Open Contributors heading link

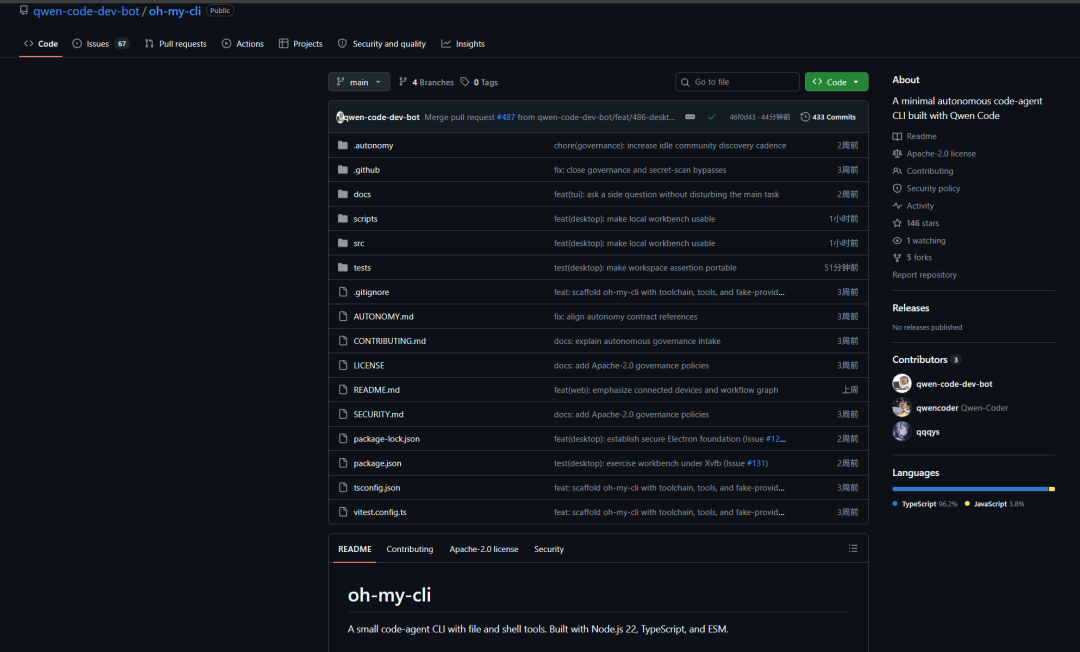[x=926, y=359]
